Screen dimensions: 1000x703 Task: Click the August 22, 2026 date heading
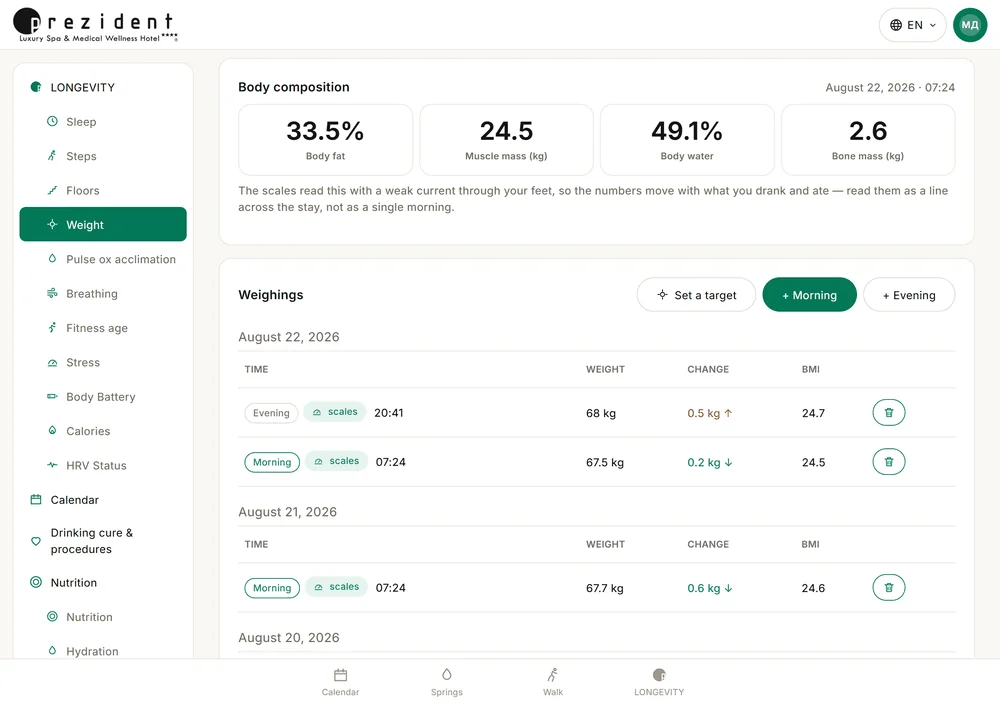(x=289, y=337)
